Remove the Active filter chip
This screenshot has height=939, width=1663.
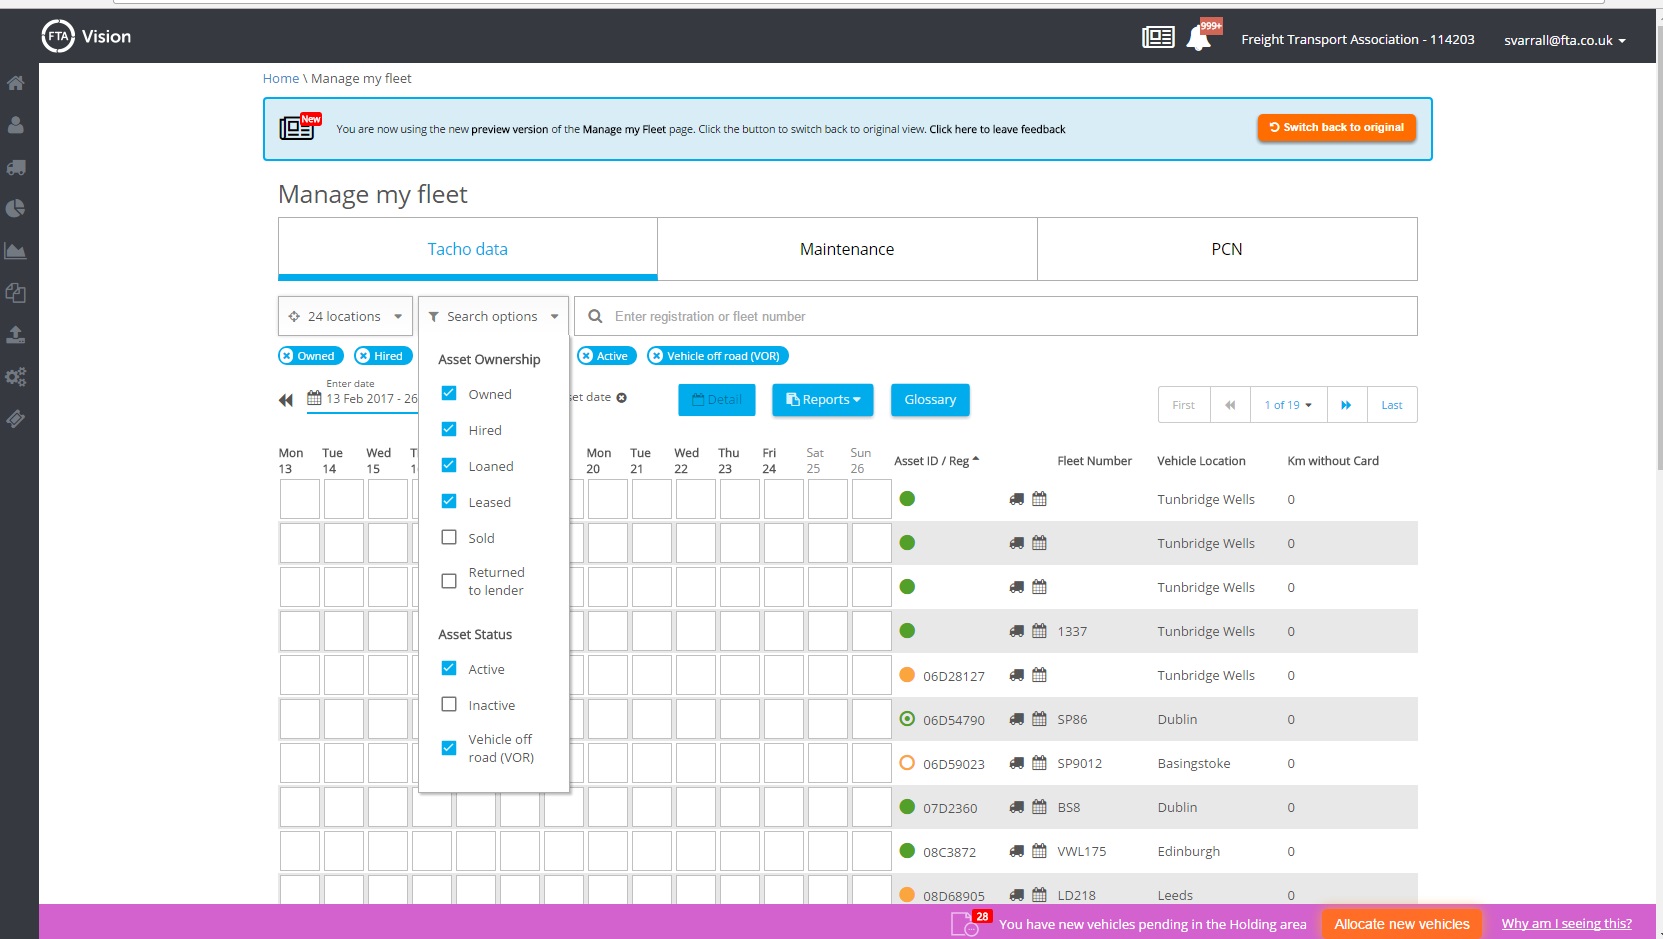[586, 356]
